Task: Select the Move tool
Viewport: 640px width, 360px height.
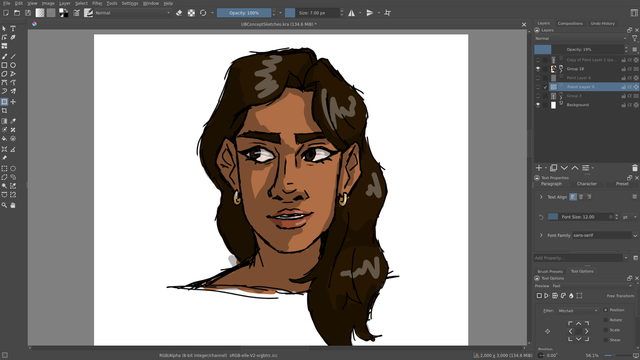Action: [13, 102]
